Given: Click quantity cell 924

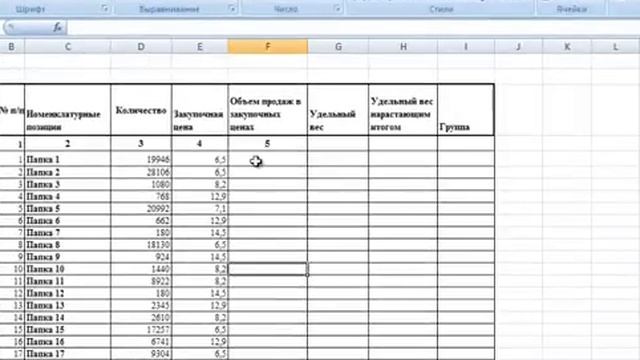Looking at the screenshot, I should coord(141,257).
